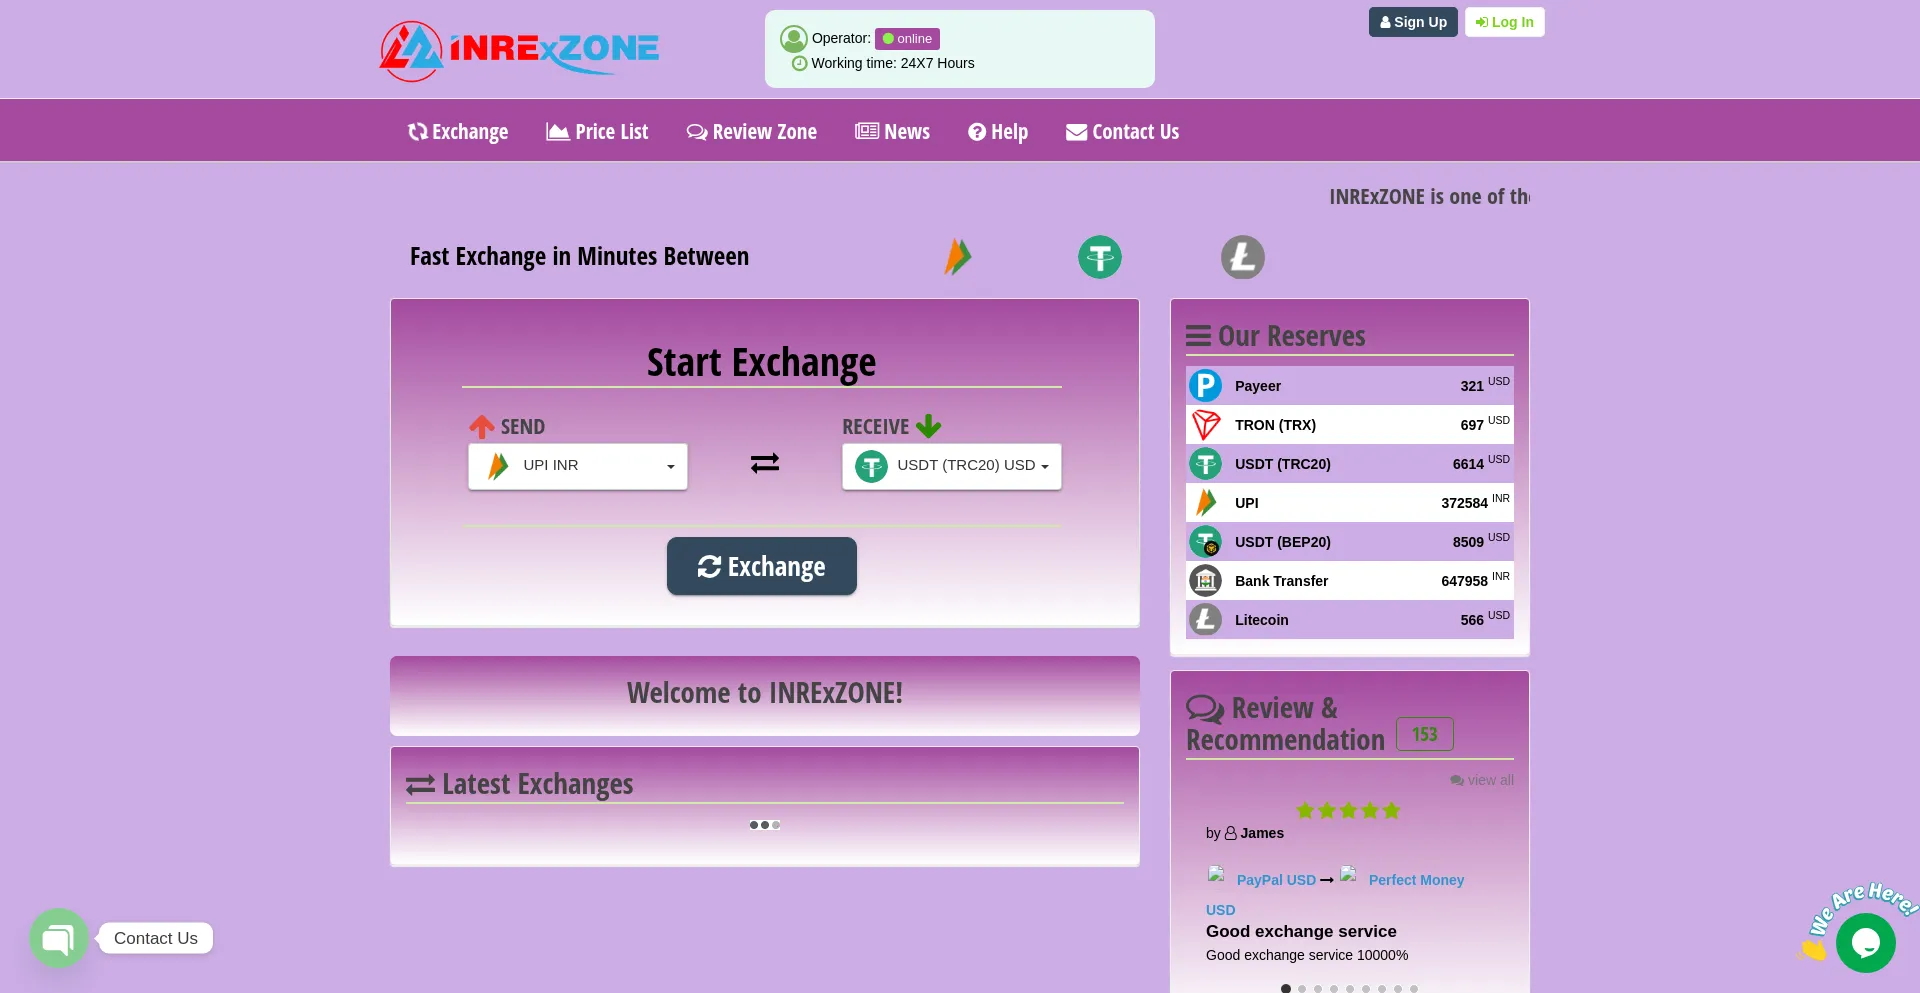Click the Contact Us tooltip label
The width and height of the screenshot is (1920, 993).
point(156,938)
